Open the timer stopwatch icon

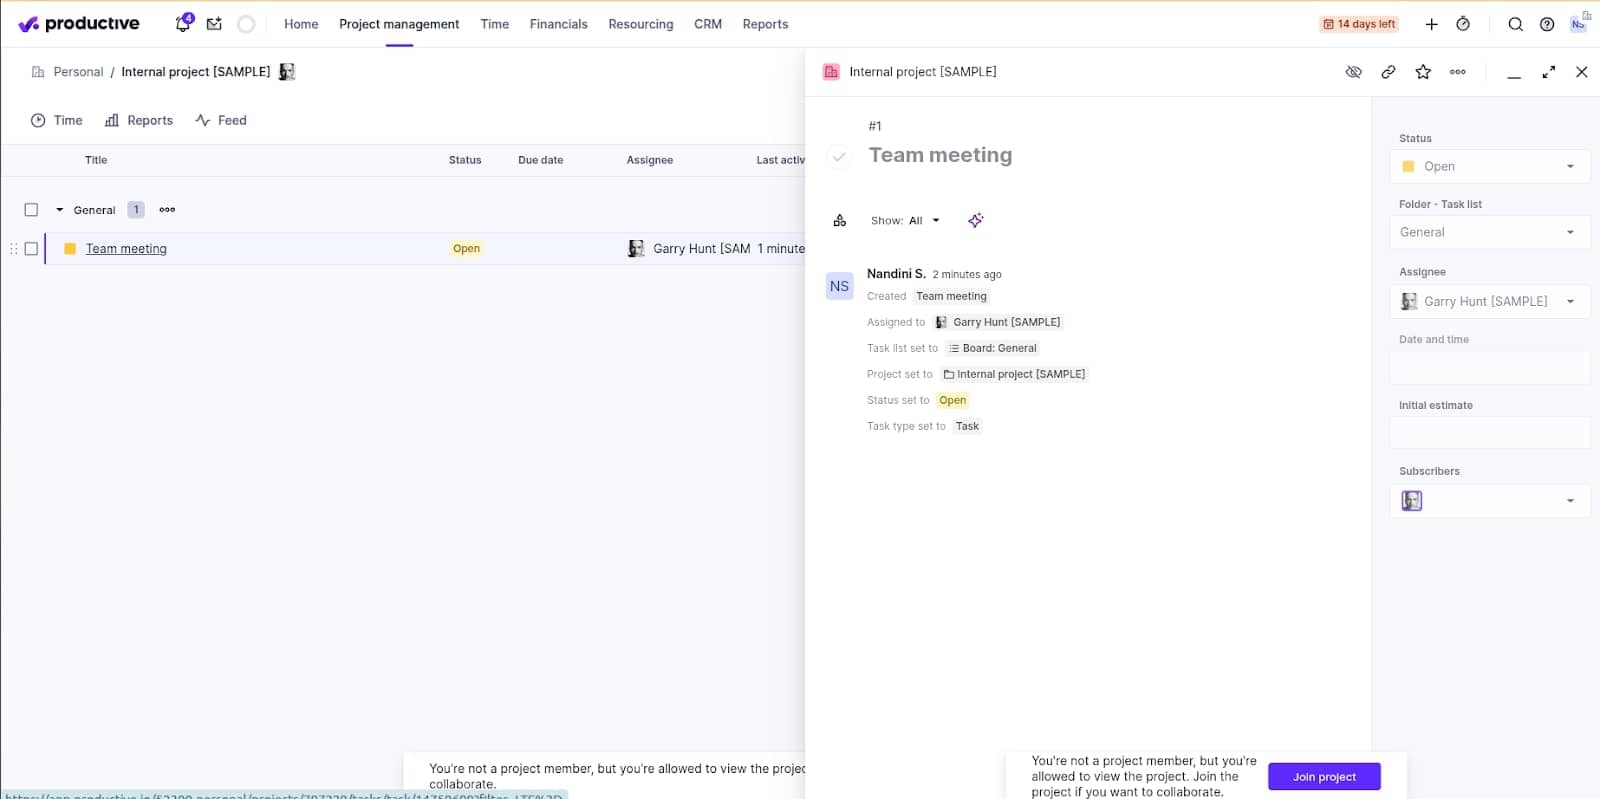coord(1463,24)
